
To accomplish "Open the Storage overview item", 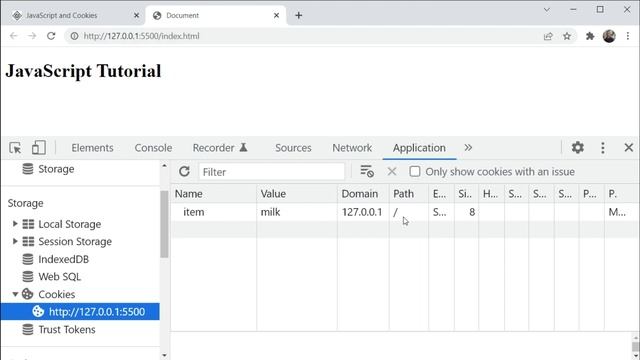I will [x=56, y=169].
